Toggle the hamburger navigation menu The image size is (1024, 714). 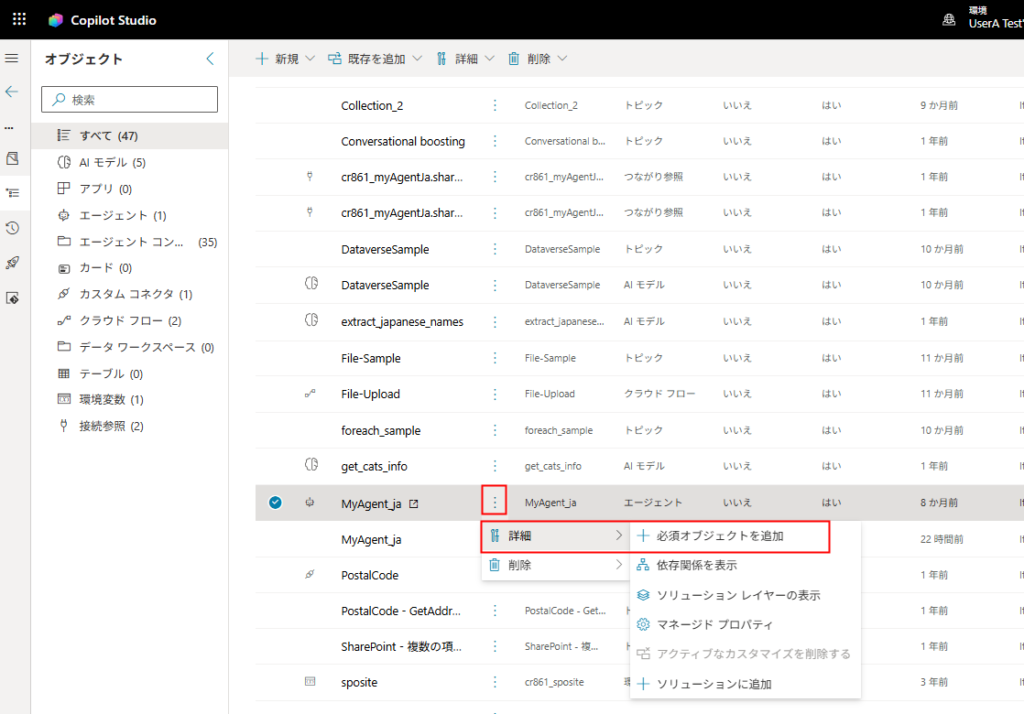pos(12,59)
